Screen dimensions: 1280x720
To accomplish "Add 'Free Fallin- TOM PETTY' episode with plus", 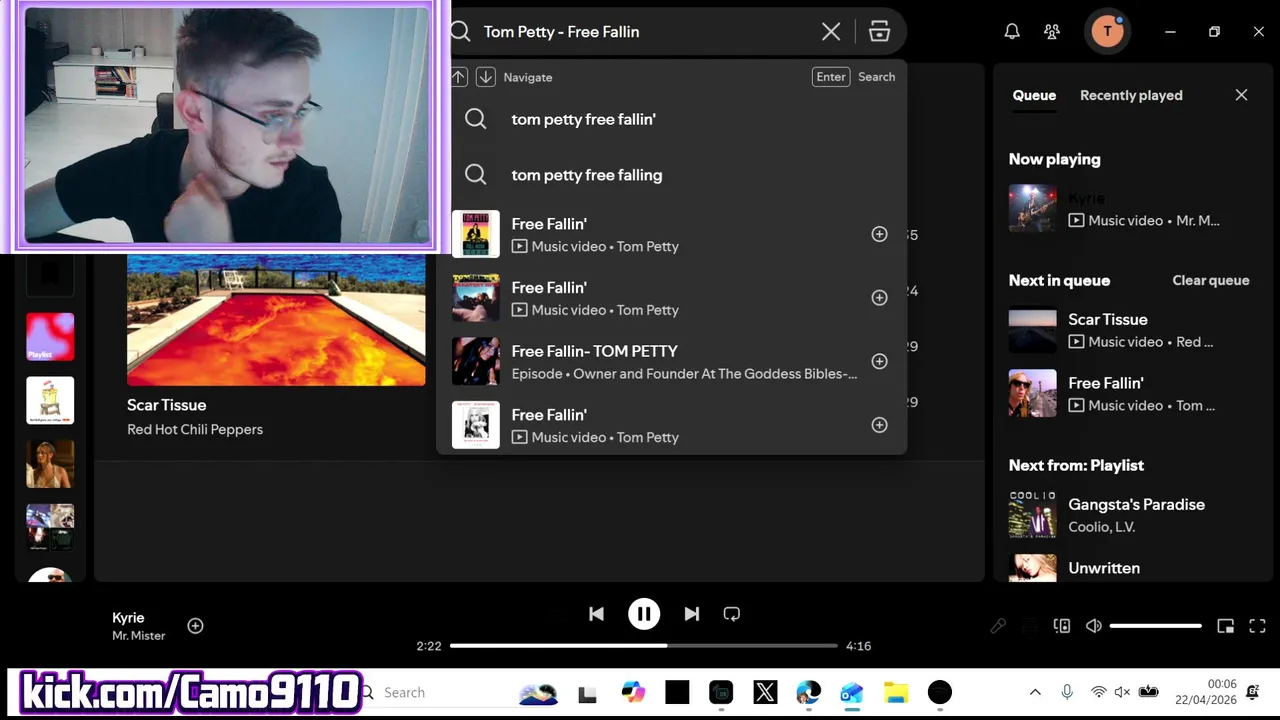I will 879,361.
